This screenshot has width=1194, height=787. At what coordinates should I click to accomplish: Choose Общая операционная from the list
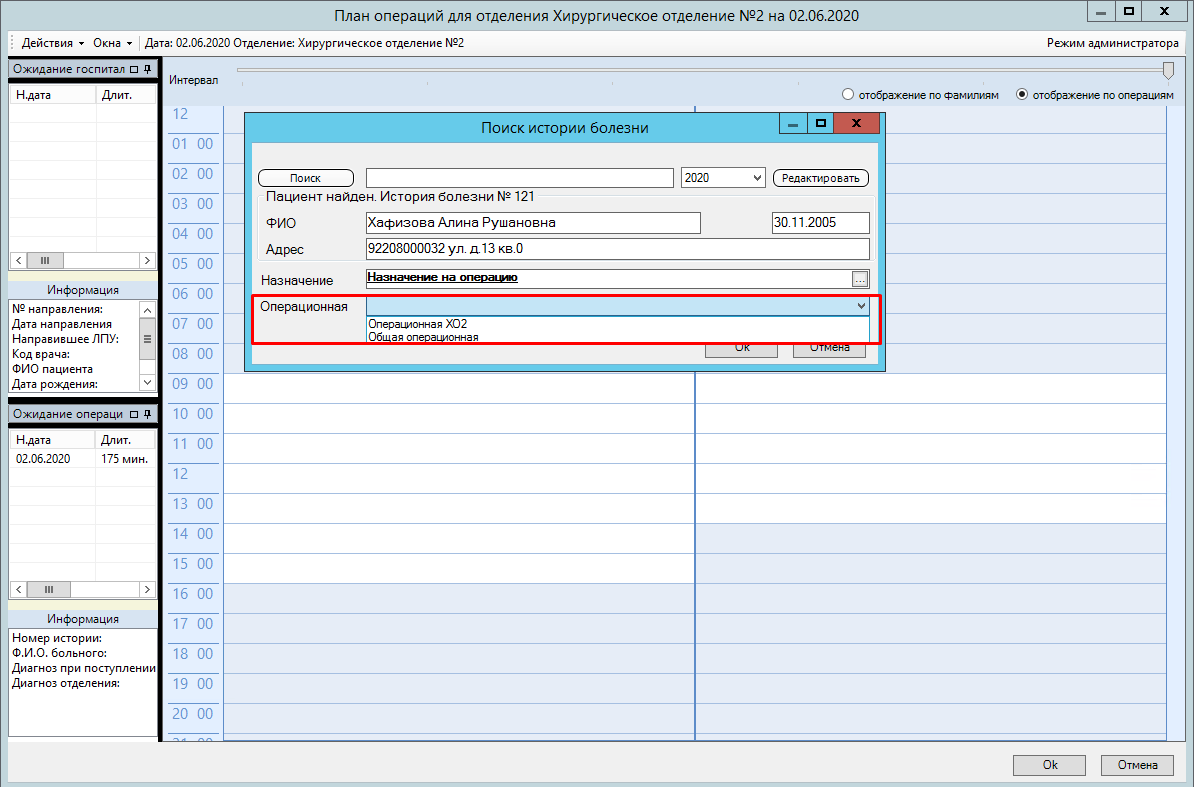point(618,337)
